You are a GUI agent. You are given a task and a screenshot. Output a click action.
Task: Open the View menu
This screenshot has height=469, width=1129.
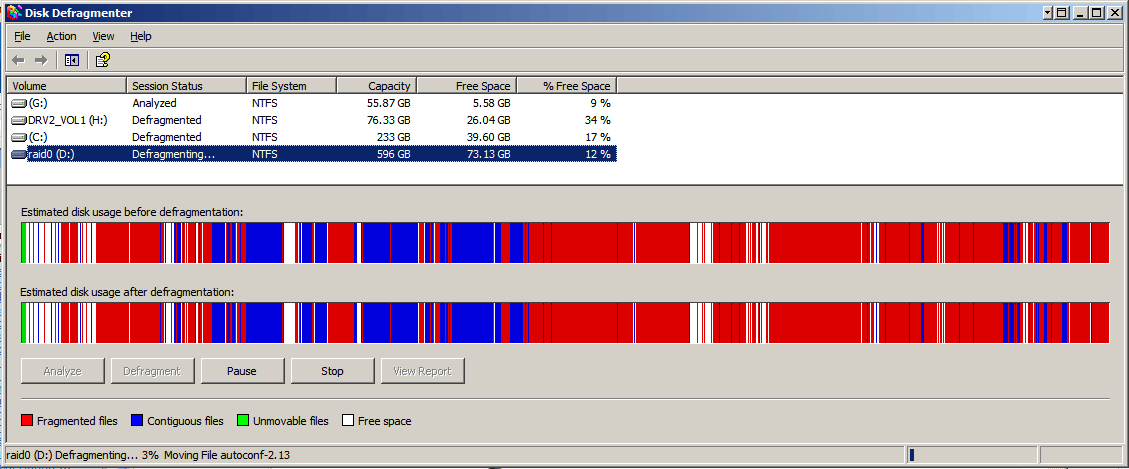103,36
